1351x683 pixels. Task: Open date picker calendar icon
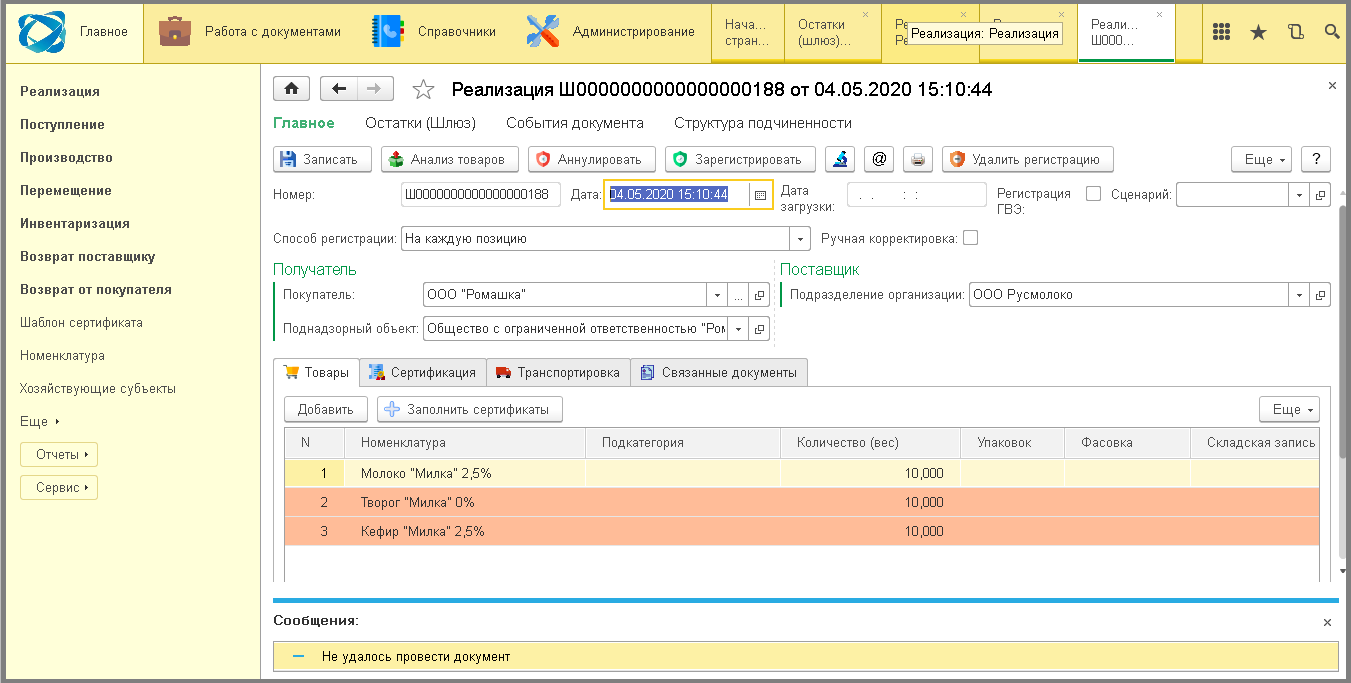tap(760, 195)
